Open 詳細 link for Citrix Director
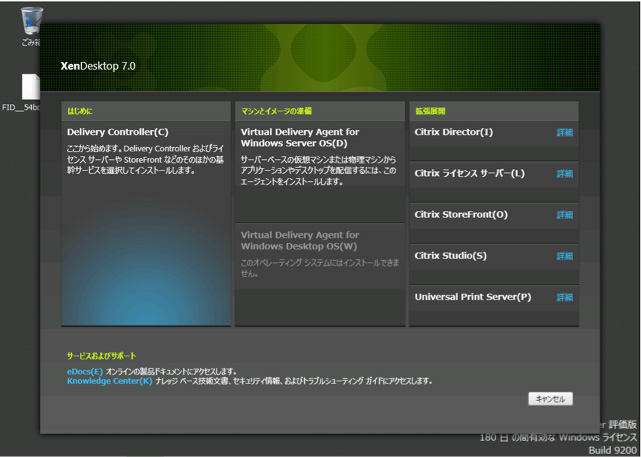 pos(565,132)
